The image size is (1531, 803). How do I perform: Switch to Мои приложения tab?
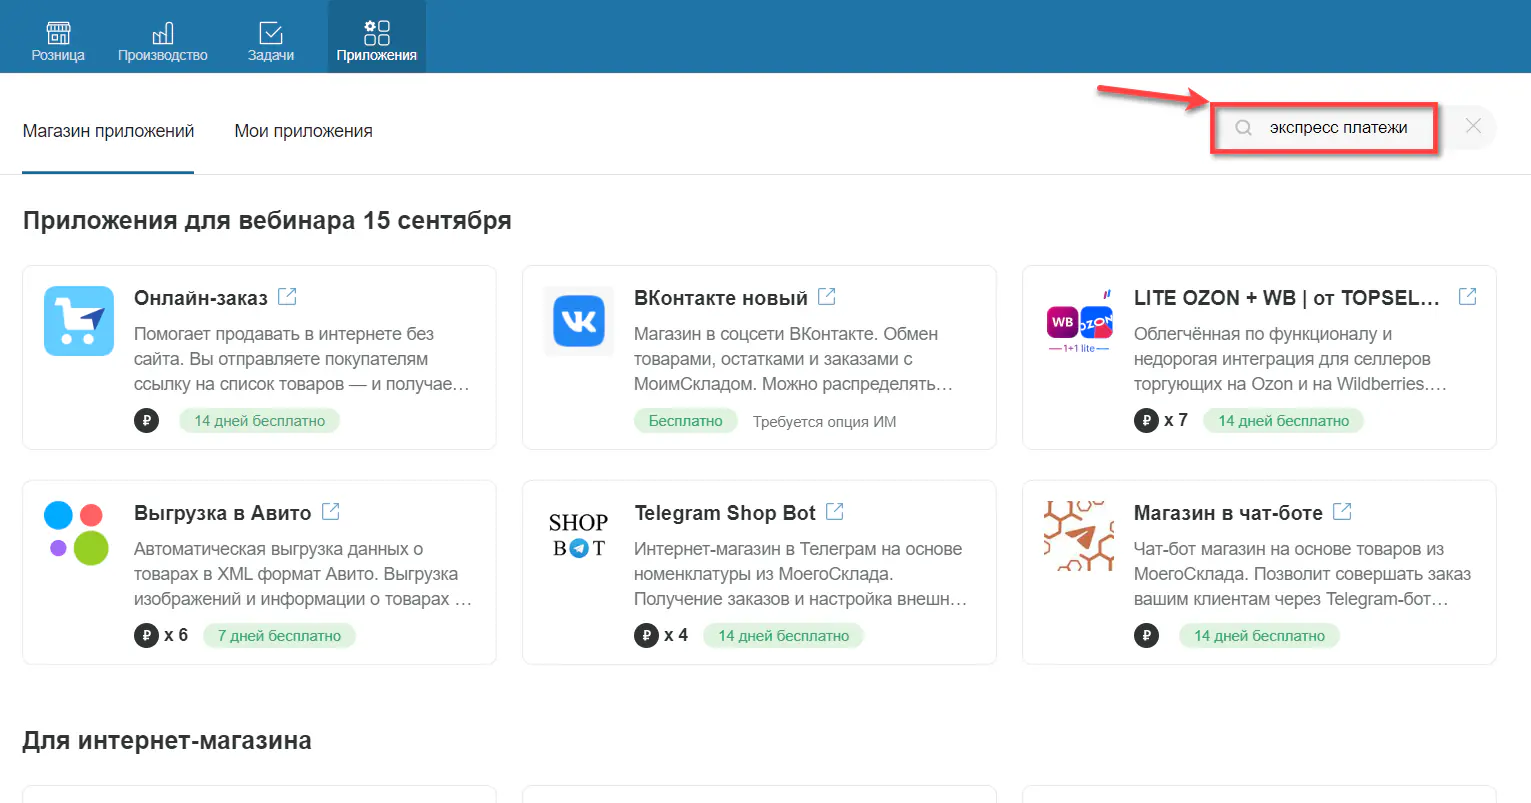(303, 131)
